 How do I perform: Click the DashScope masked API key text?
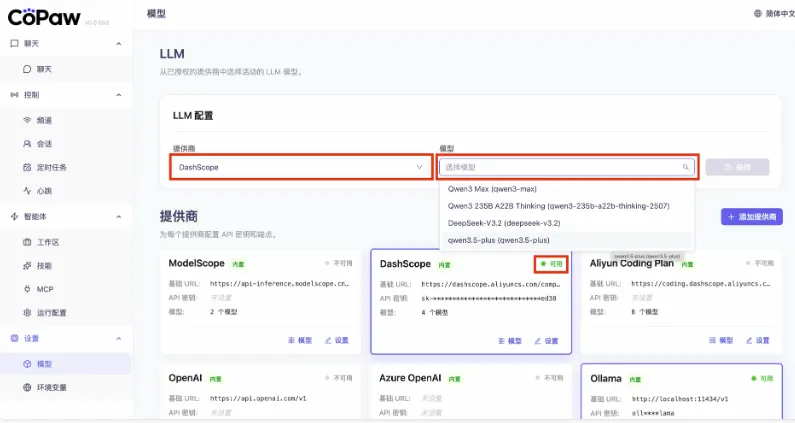[x=489, y=298]
